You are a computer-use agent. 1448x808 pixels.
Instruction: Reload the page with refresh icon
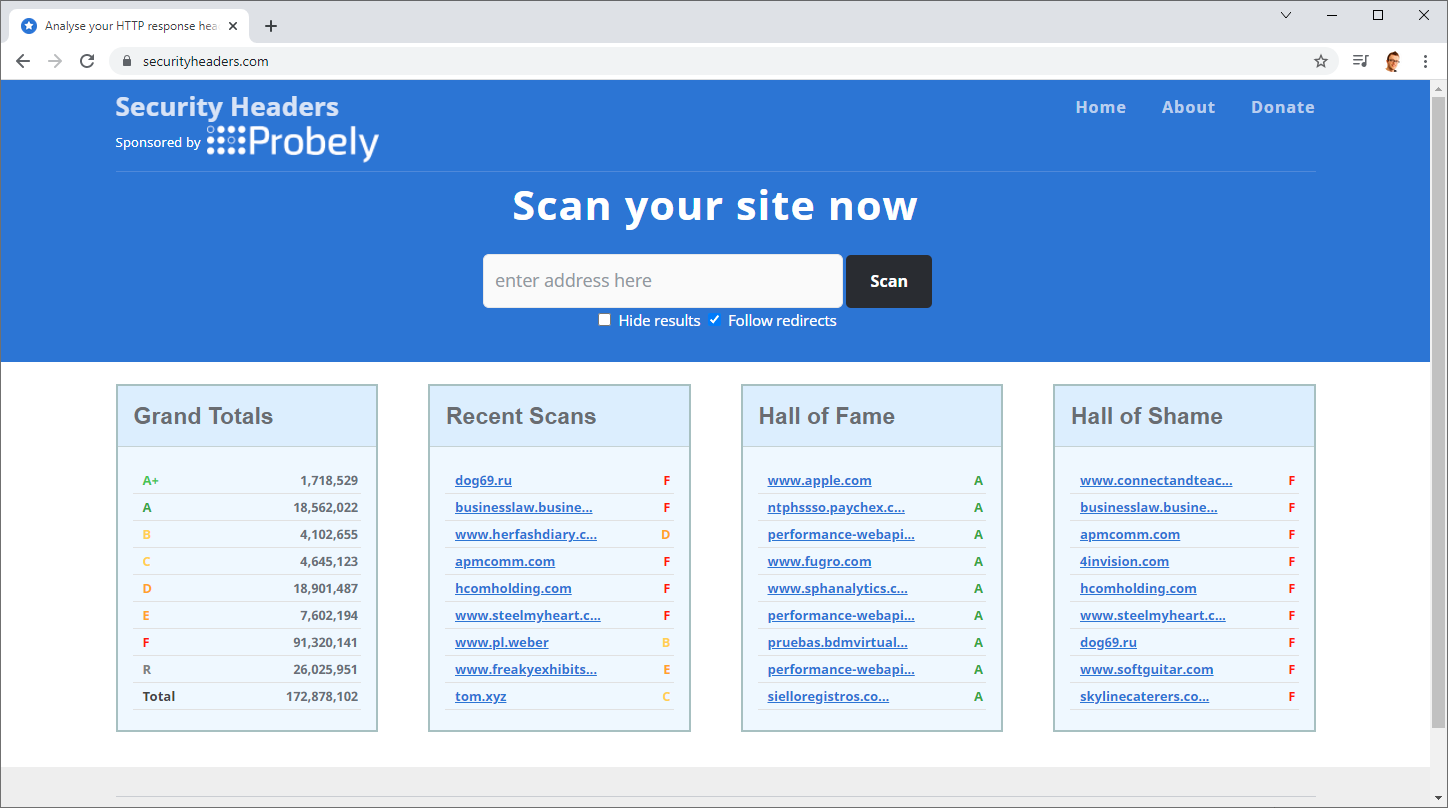click(87, 61)
